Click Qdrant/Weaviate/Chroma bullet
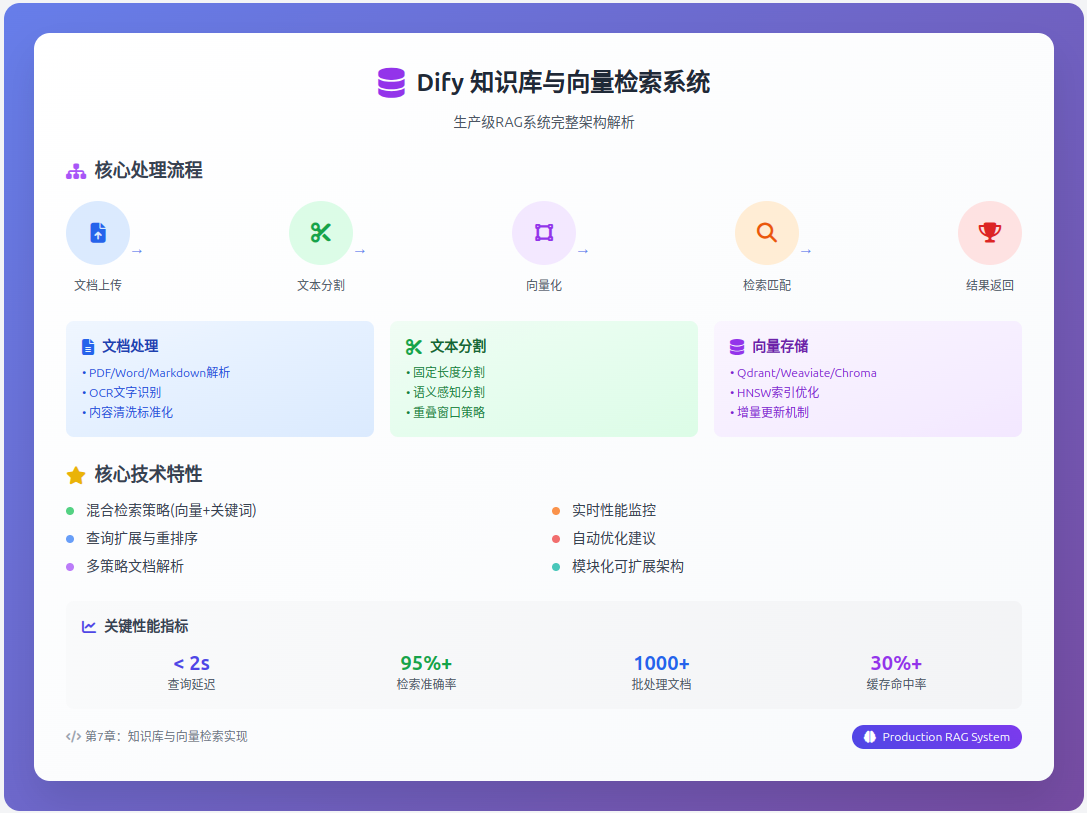 [x=803, y=373]
